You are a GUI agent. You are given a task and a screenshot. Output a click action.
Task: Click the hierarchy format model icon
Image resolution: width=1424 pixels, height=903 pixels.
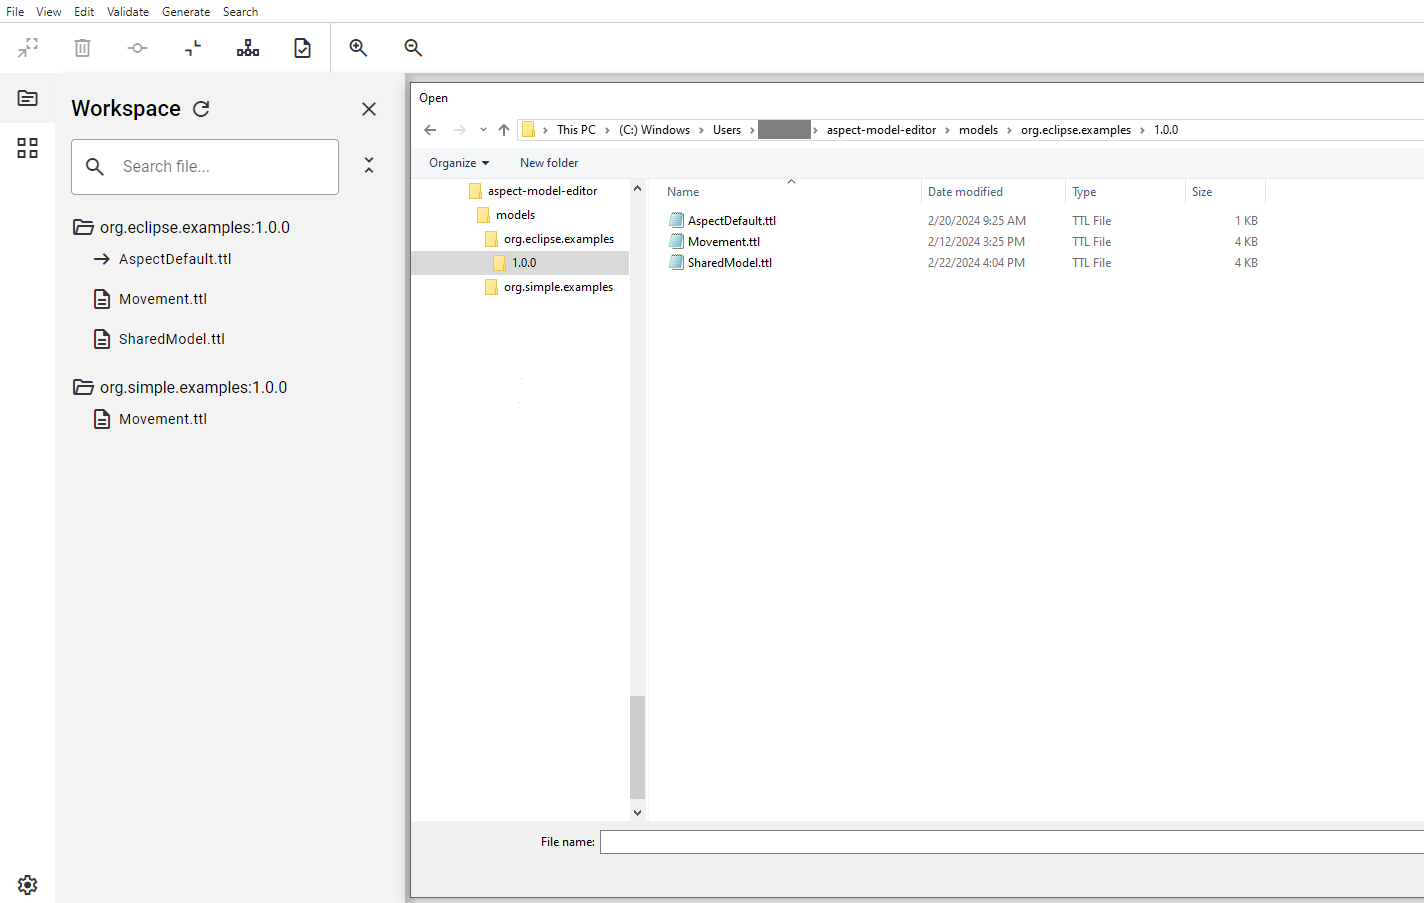[248, 48]
